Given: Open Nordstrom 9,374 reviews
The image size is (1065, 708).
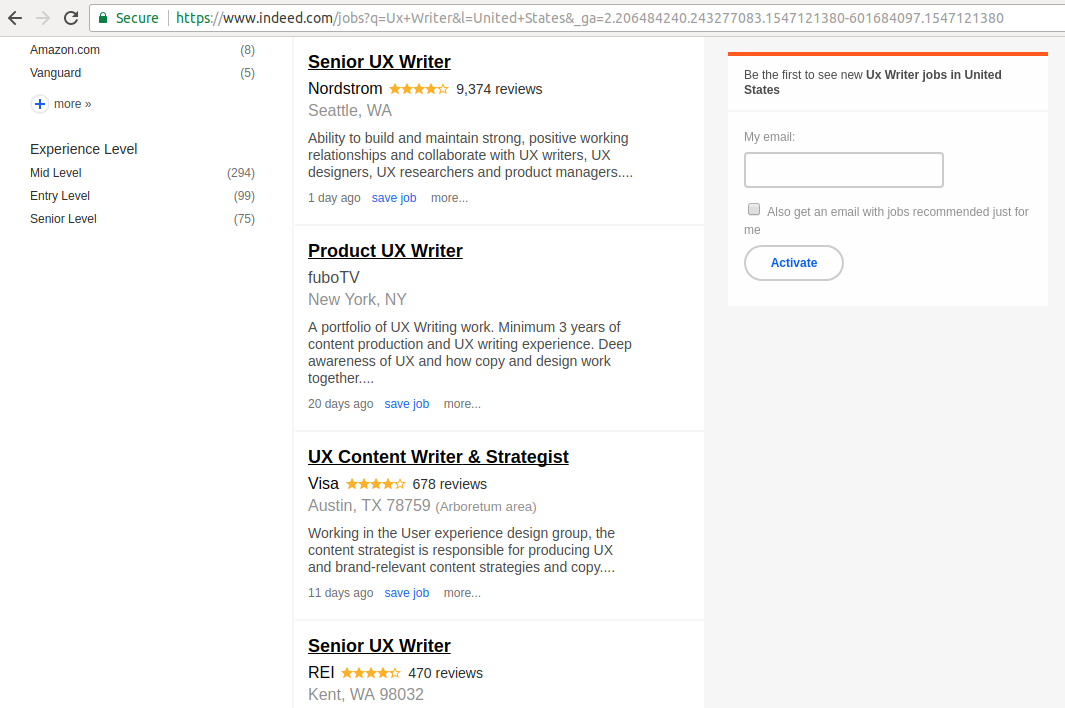Looking at the screenshot, I should point(499,89).
